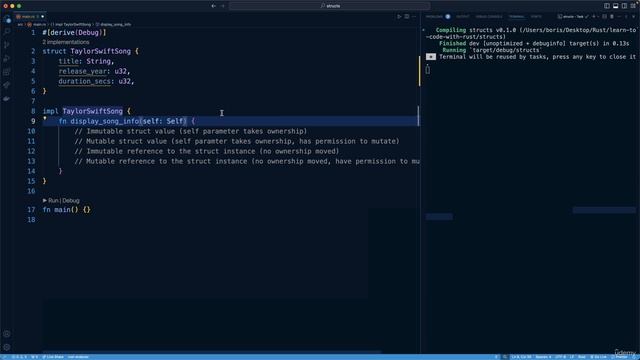Open the Source Control view

click(7, 45)
